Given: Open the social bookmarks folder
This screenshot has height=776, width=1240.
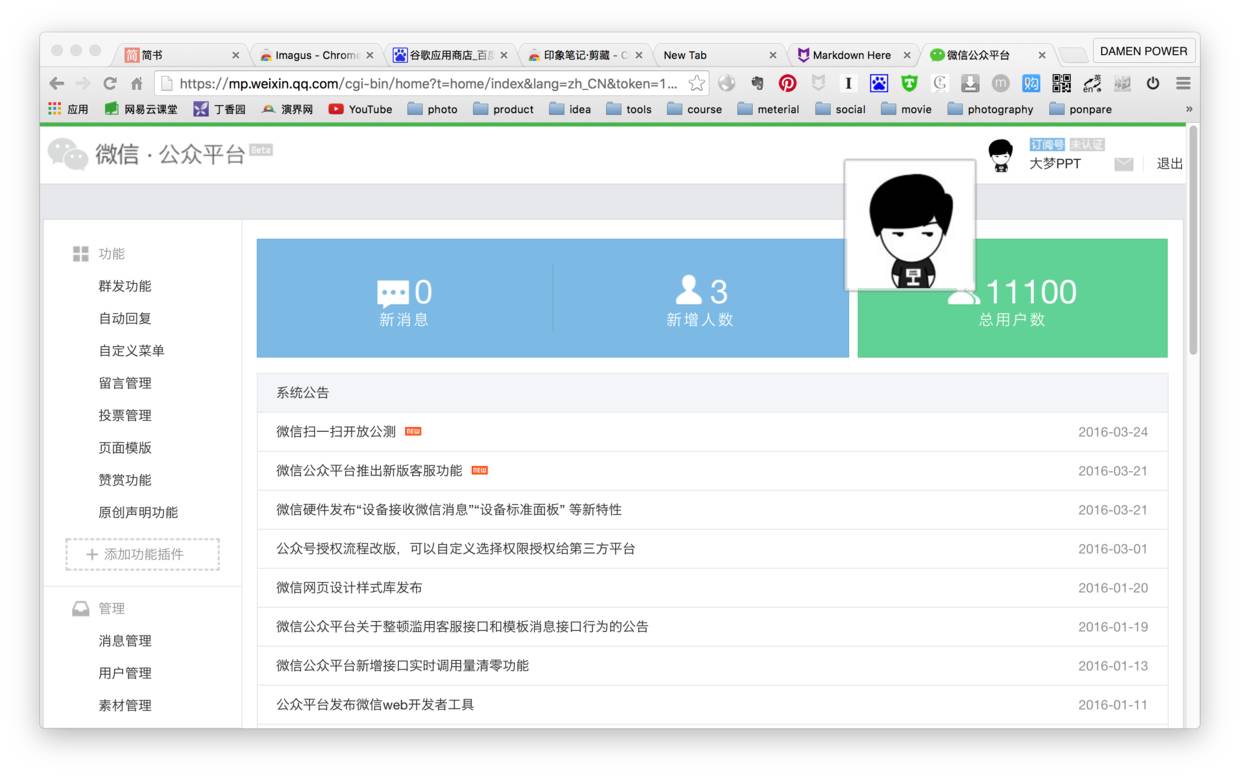Looking at the screenshot, I should coord(840,109).
